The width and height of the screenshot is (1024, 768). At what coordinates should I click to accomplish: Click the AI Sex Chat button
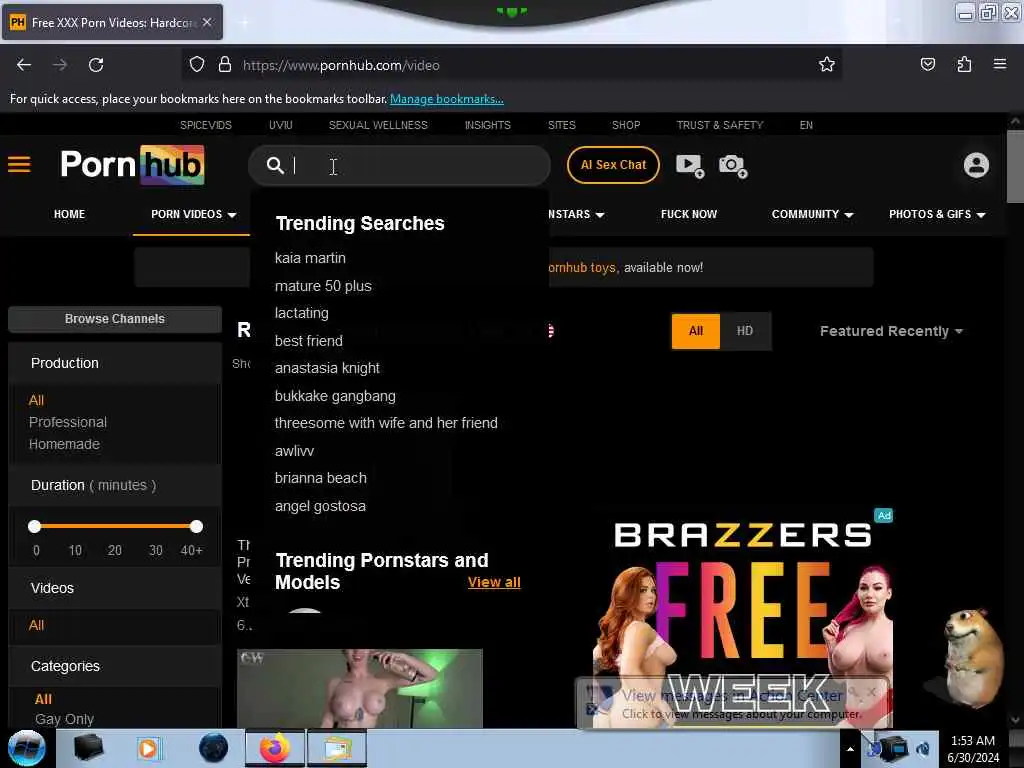(613, 165)
